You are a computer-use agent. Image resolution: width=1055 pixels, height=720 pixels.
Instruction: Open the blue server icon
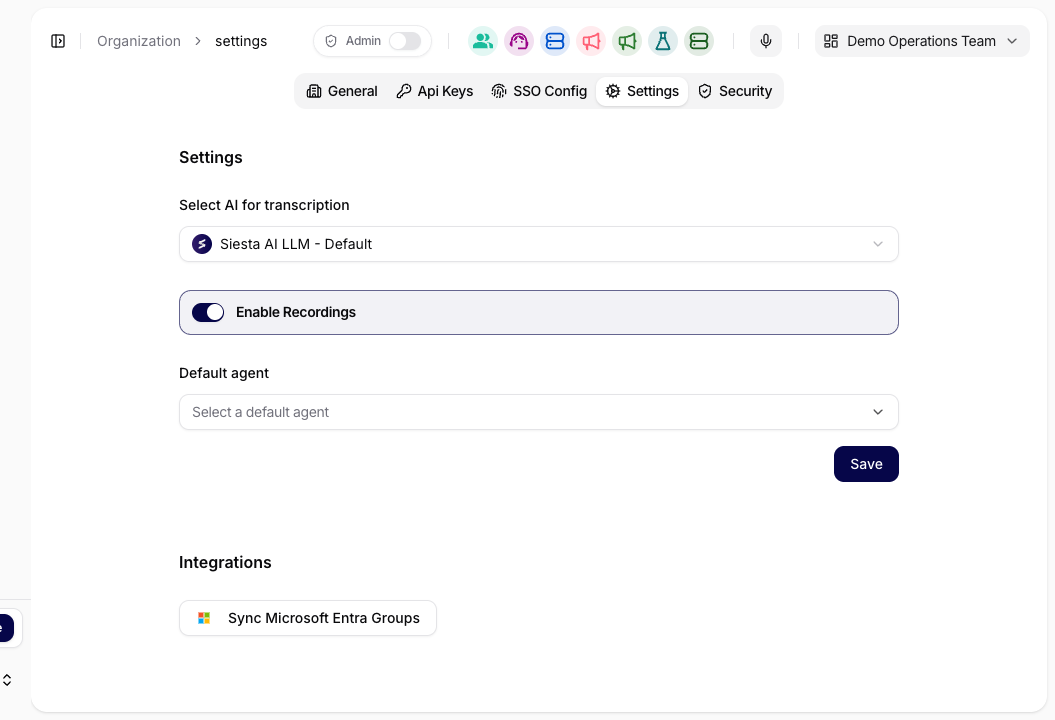pos(554,41)
